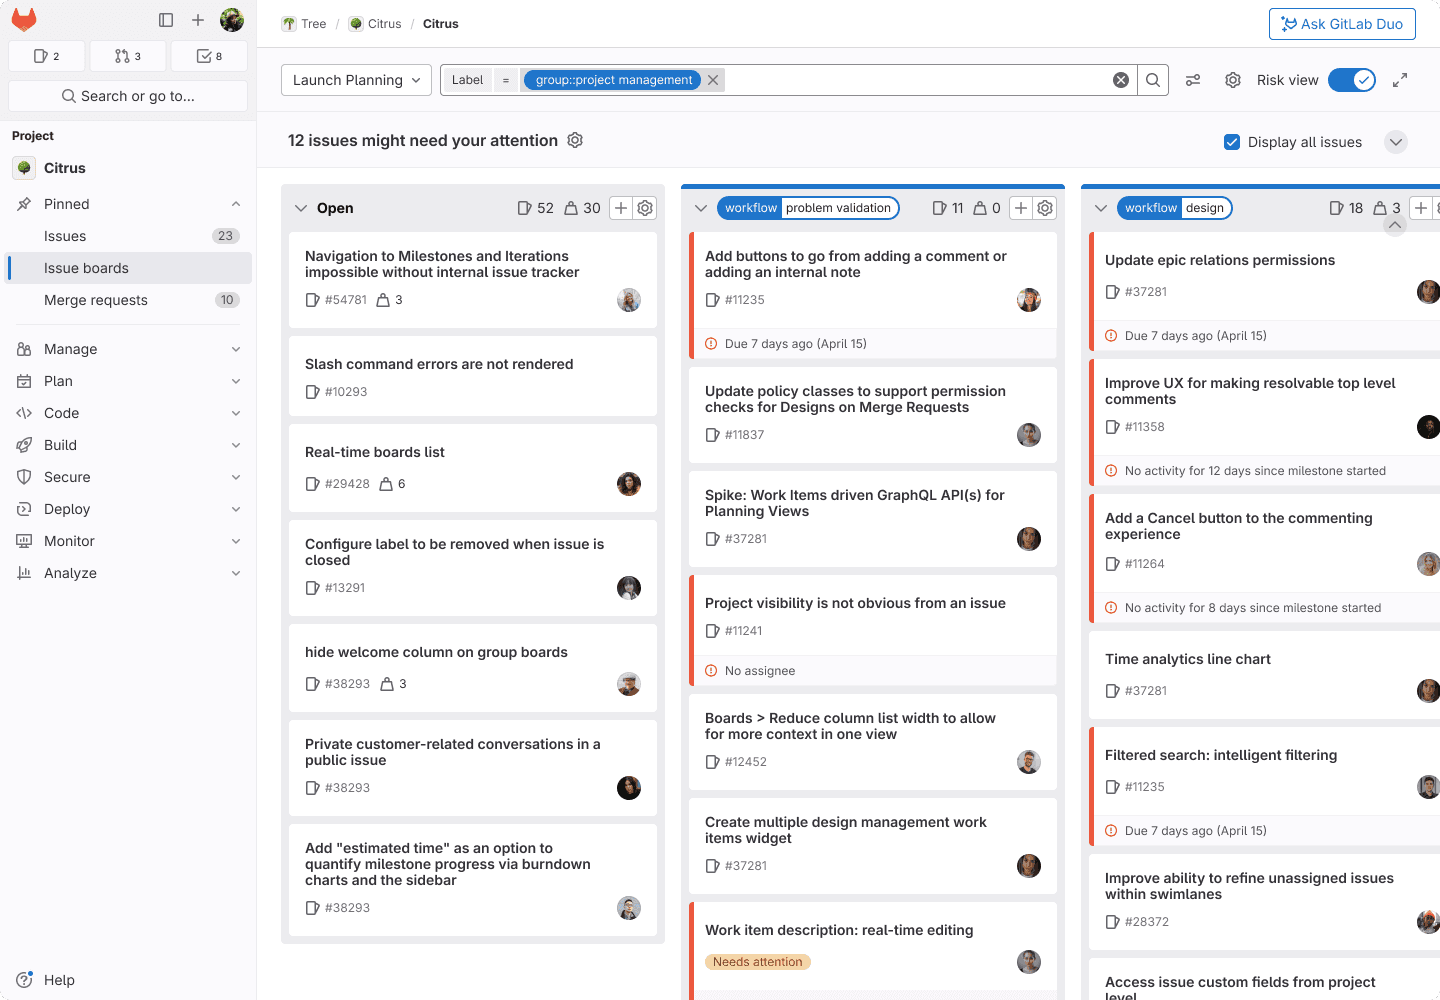Click the GitLab logo home icon
The image size is (1440, 1000).
(x=24, y=20)
